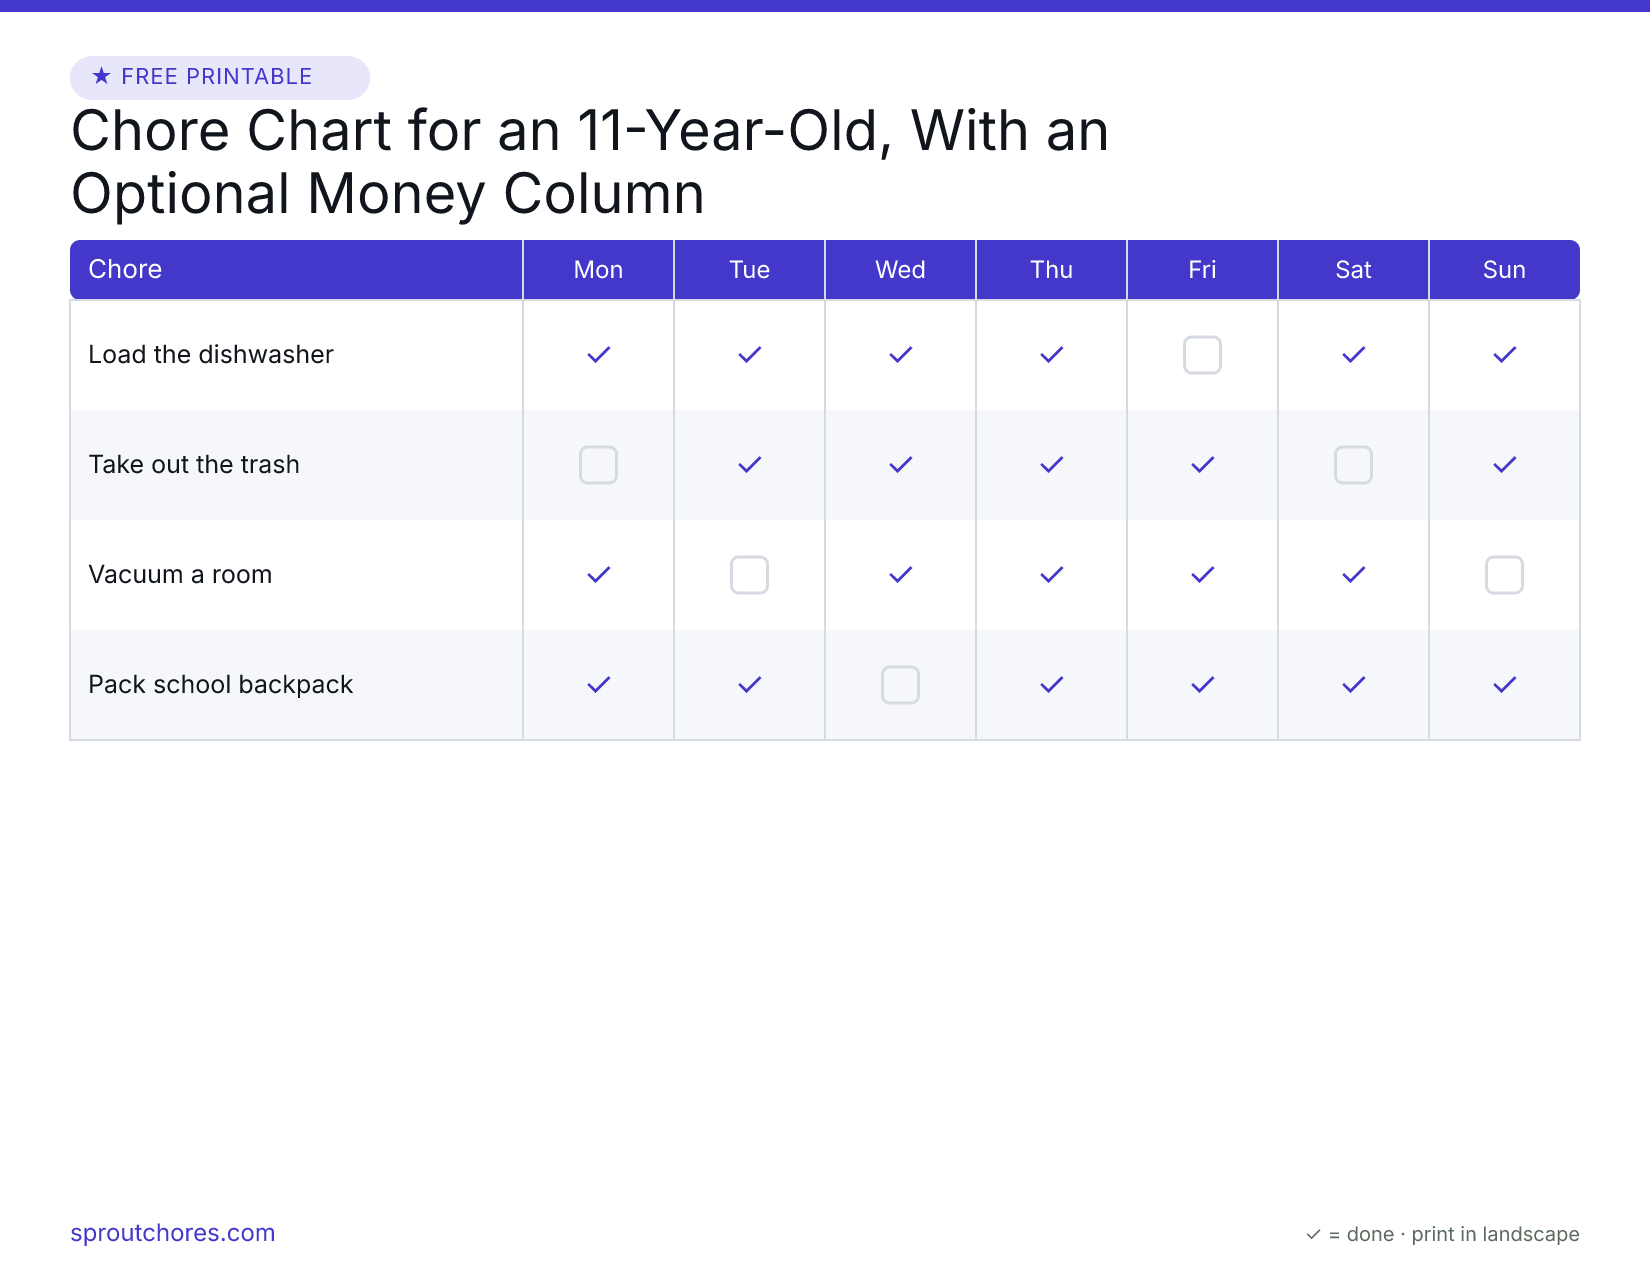Select the Fri column header

1202,269
